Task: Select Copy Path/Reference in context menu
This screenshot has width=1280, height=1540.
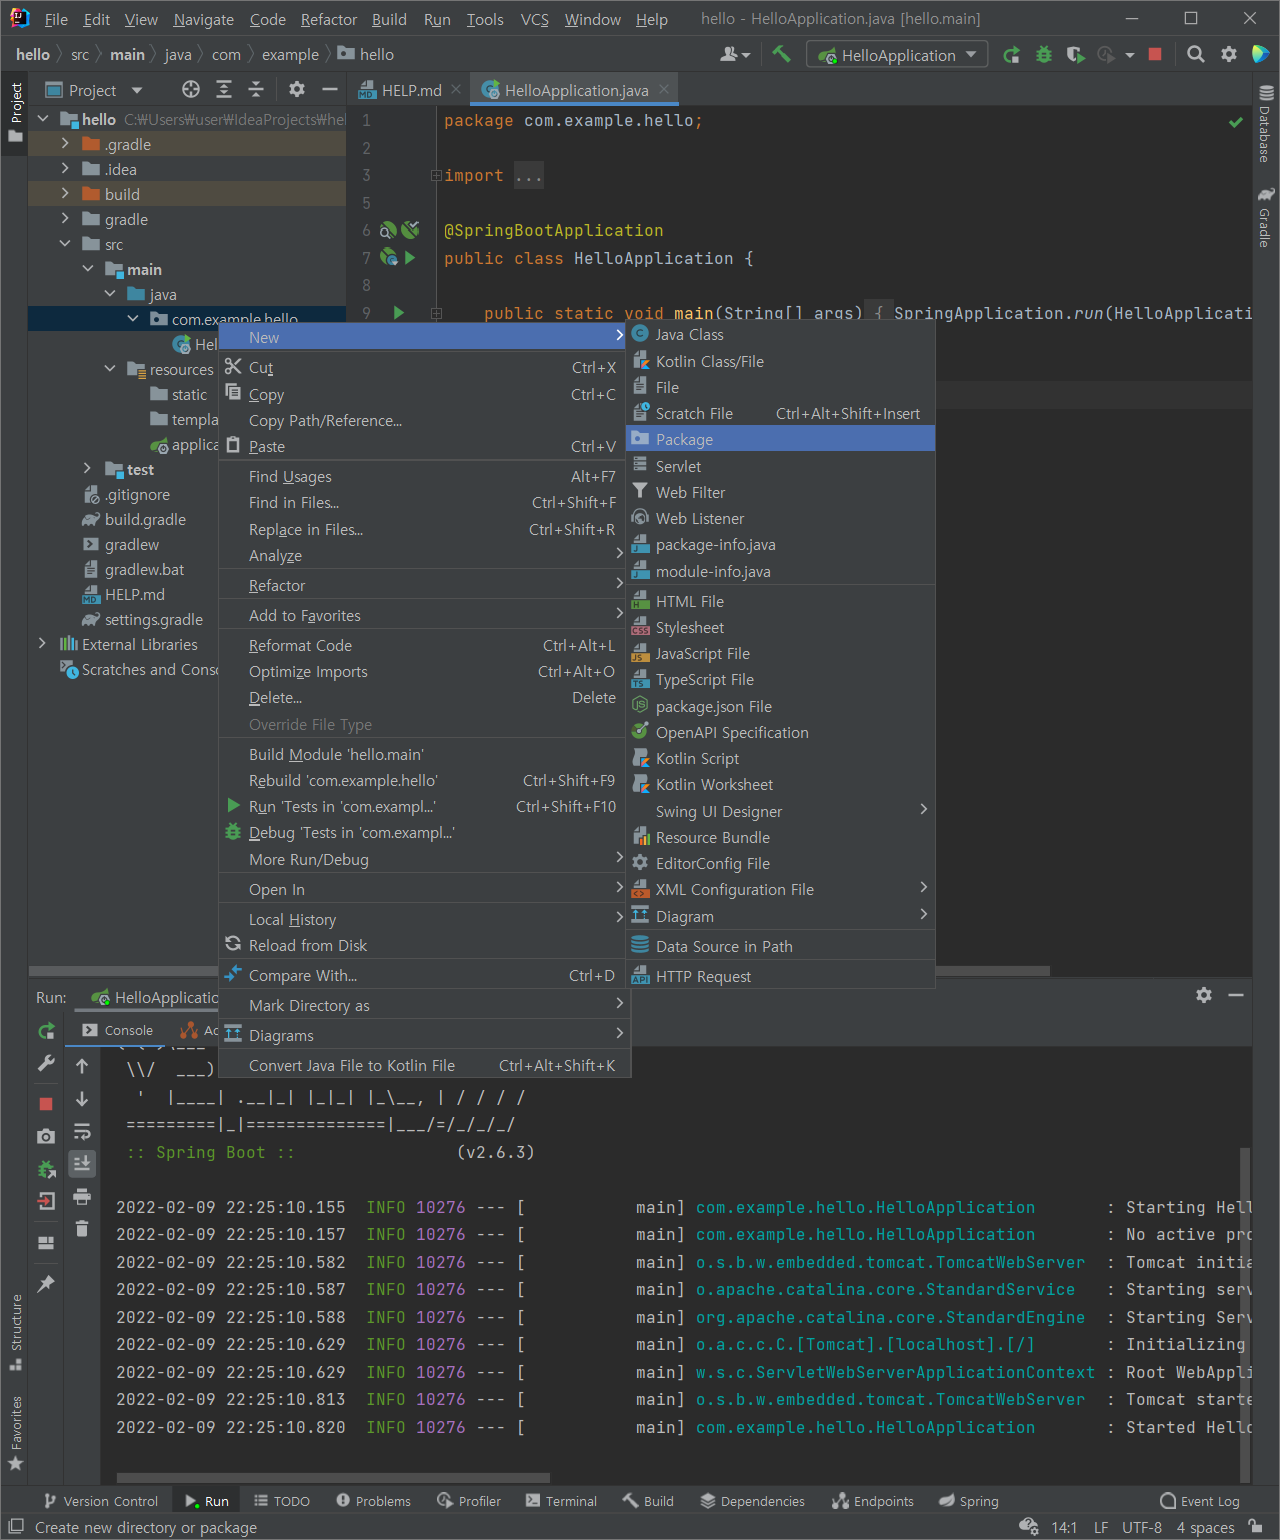Action: 421,420
